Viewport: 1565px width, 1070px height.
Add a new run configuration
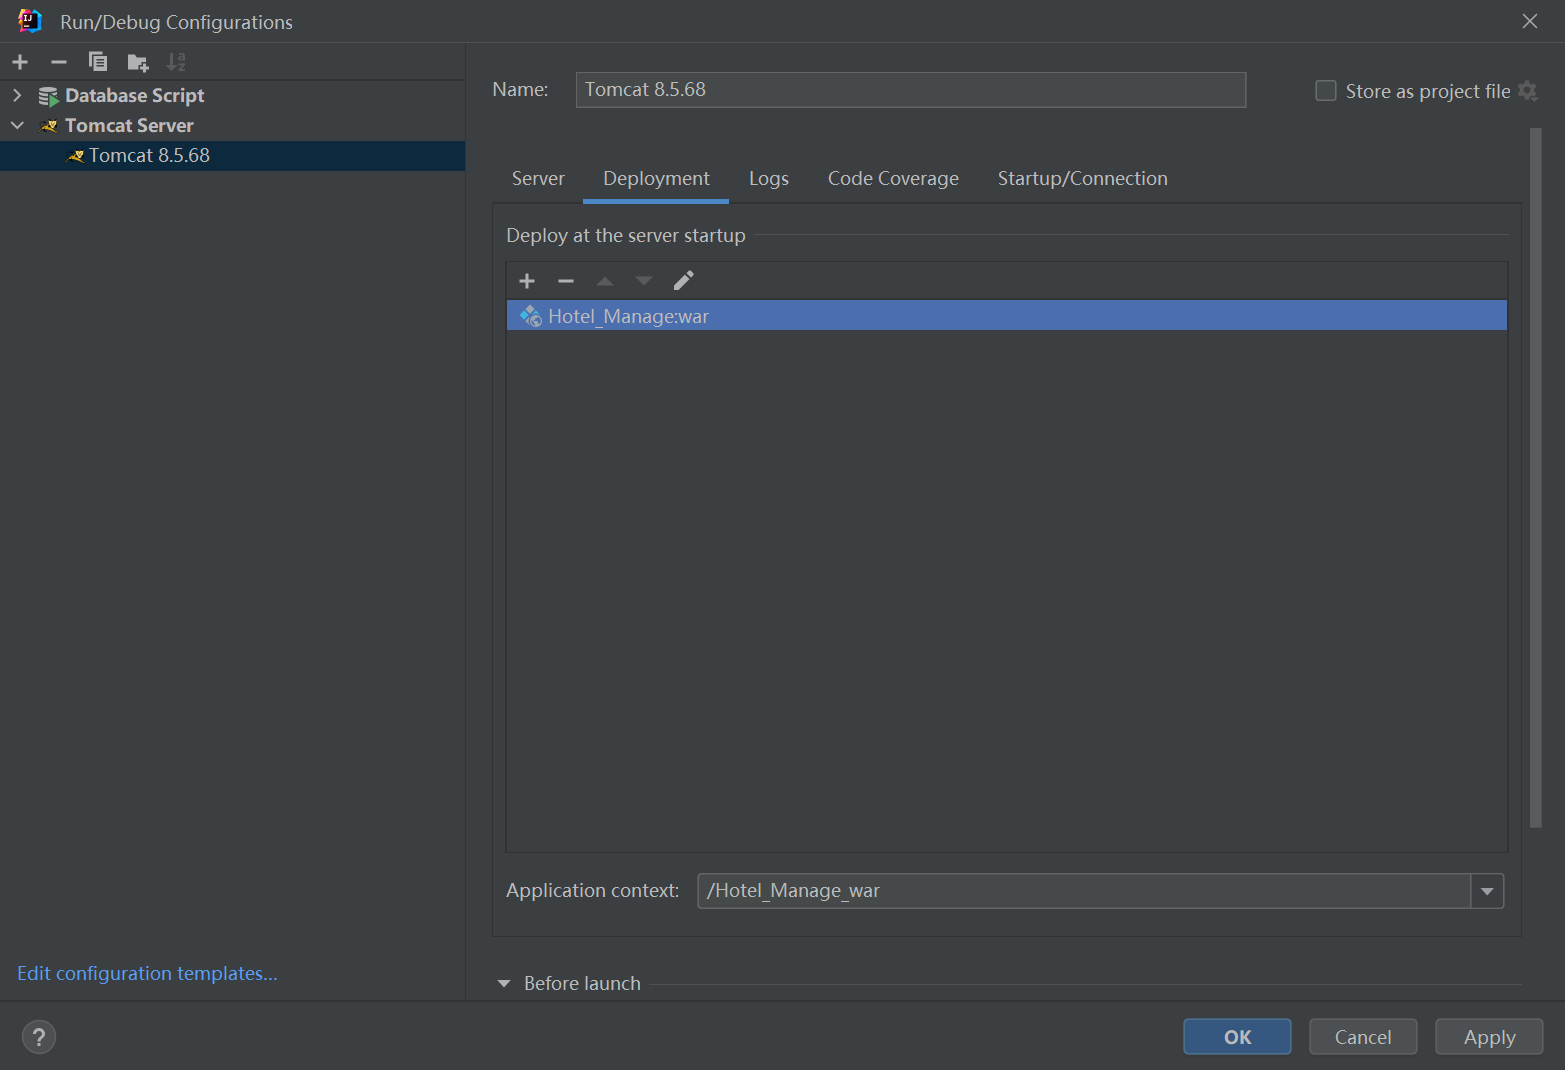(x=20, y=62)
